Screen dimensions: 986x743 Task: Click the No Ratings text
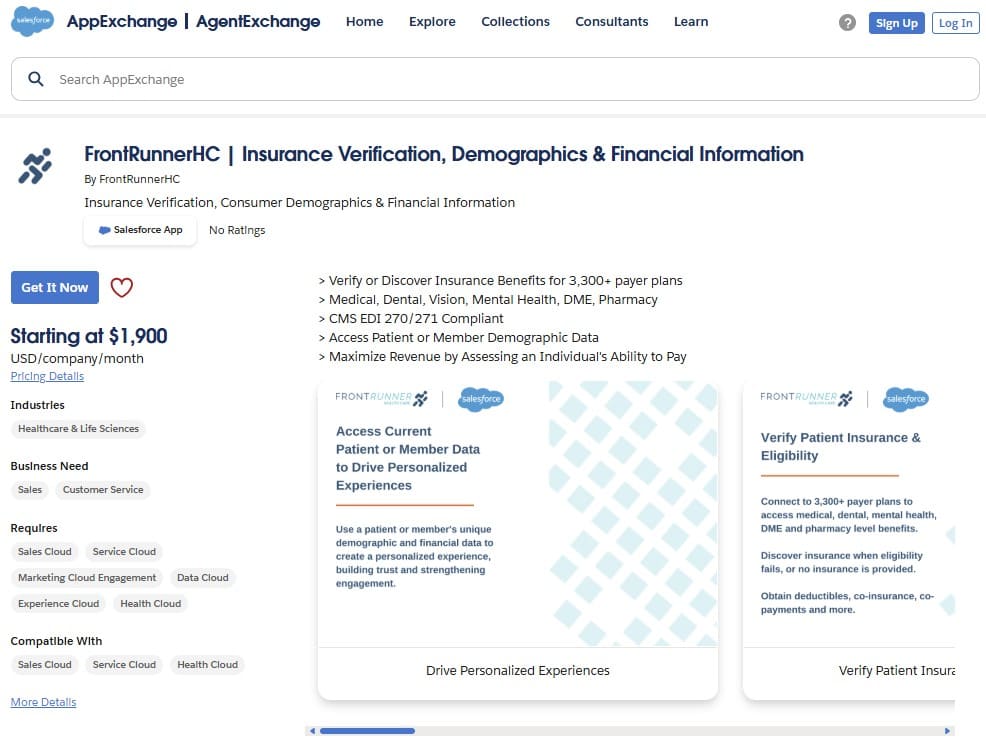pos(237,230)
